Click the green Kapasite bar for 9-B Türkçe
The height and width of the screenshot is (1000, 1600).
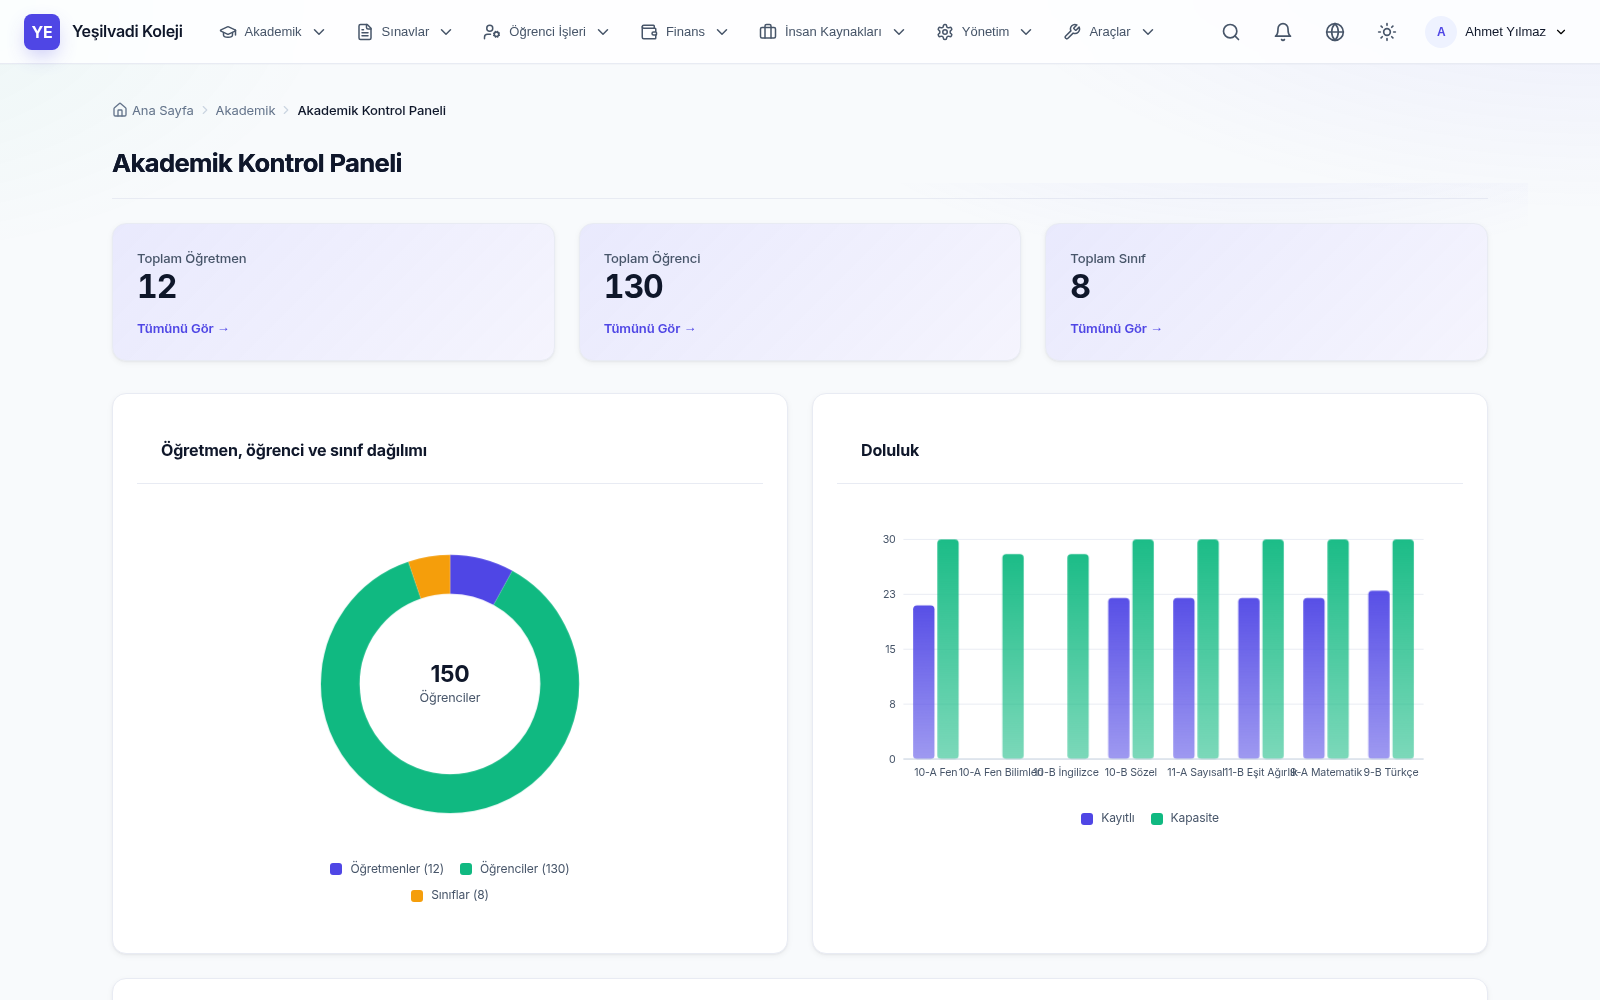coord(1403,649)
